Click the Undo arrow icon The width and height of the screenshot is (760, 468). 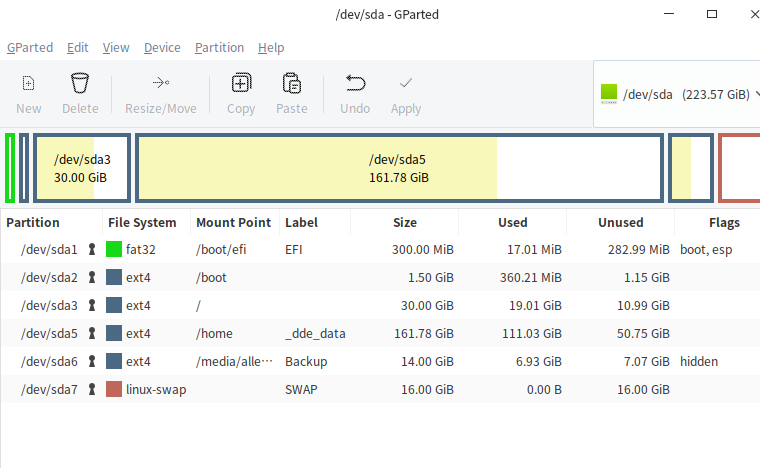point(355,83)
